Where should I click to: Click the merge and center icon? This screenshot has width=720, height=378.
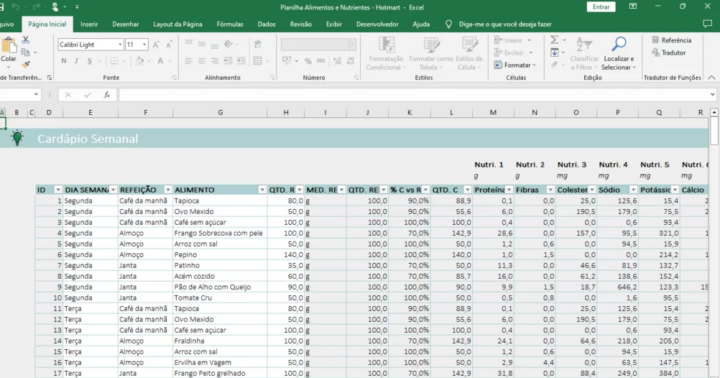point(258,61)
